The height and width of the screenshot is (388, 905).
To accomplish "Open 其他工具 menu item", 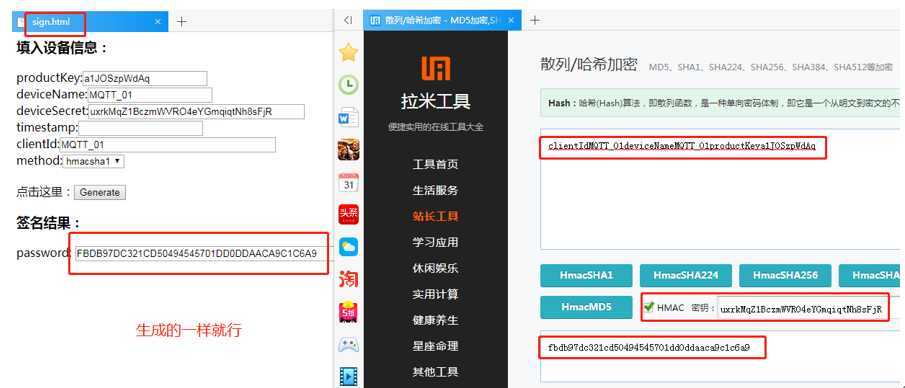I will pyautogui.click(x=436, y=371).
